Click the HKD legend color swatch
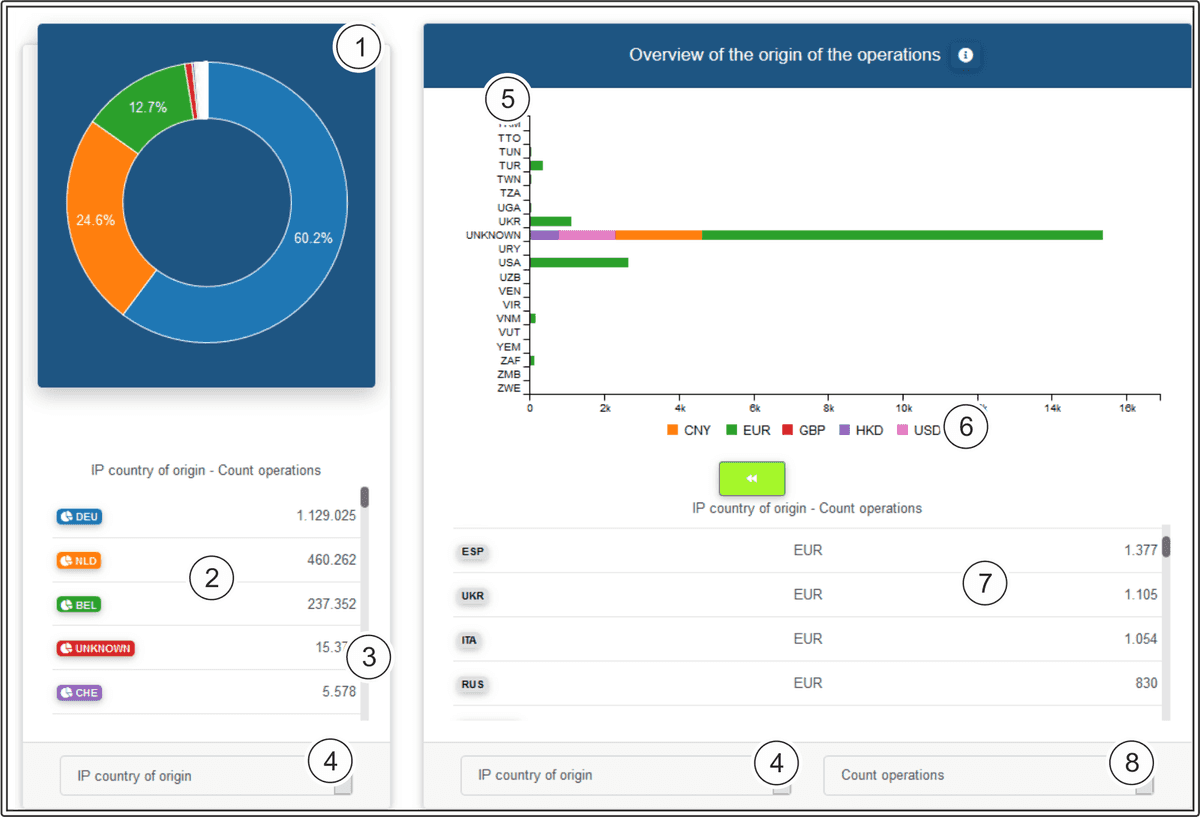 [844, 430]
